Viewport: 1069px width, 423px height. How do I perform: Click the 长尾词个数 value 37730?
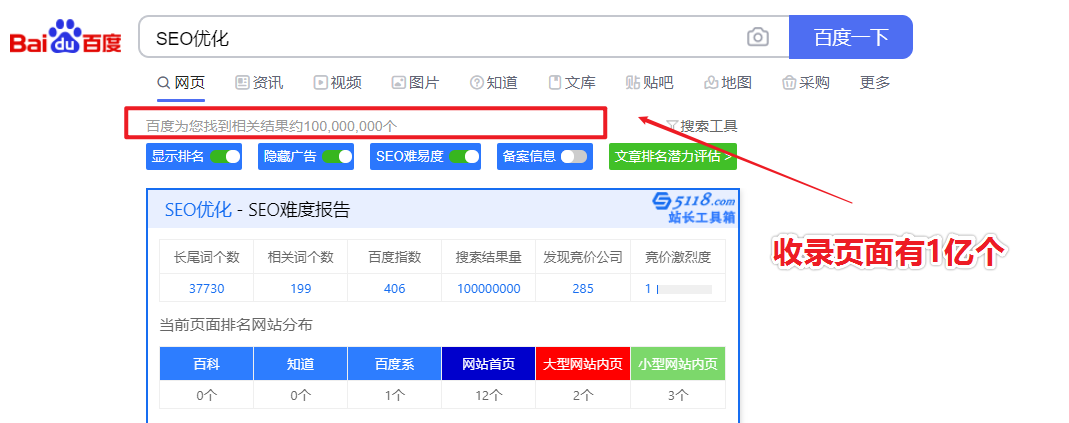[x=207, y=289]
